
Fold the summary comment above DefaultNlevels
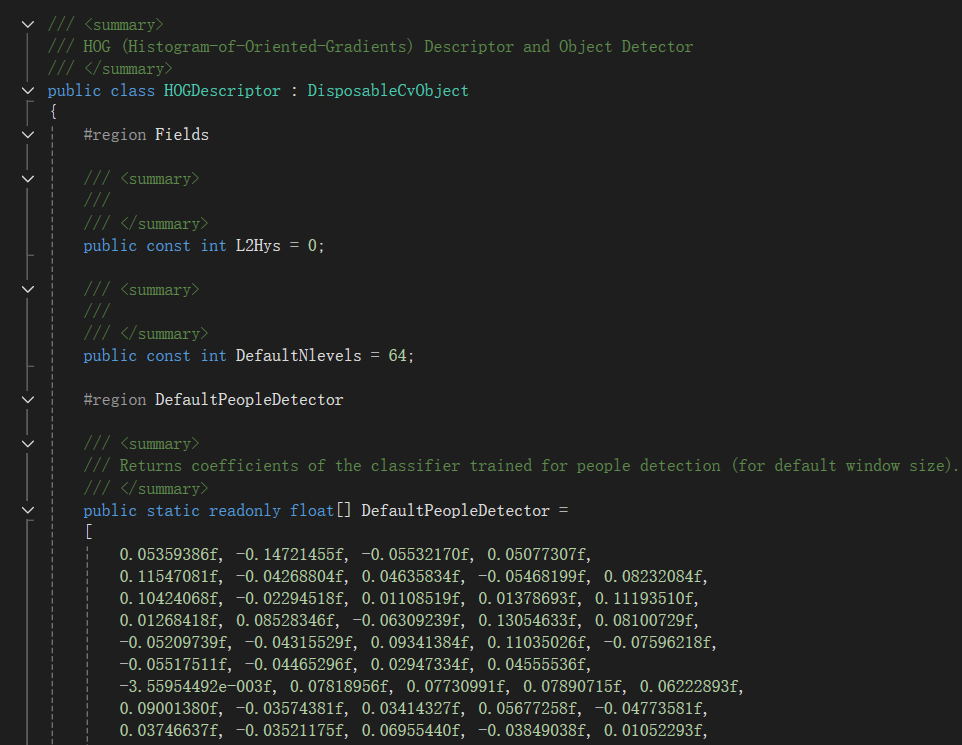pyautogui.click(x=28, y=290)
